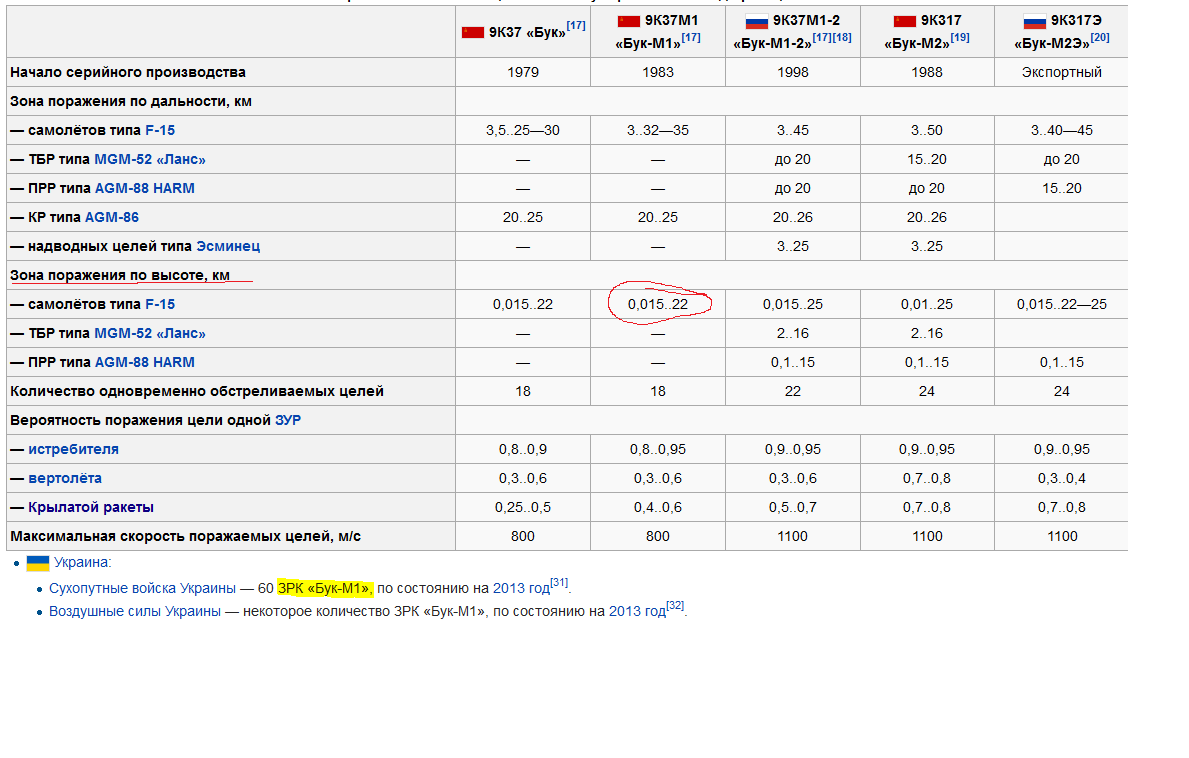Click the USSR flag beside 9К37М1
1189x758 pixels.
tap(629, 21)
